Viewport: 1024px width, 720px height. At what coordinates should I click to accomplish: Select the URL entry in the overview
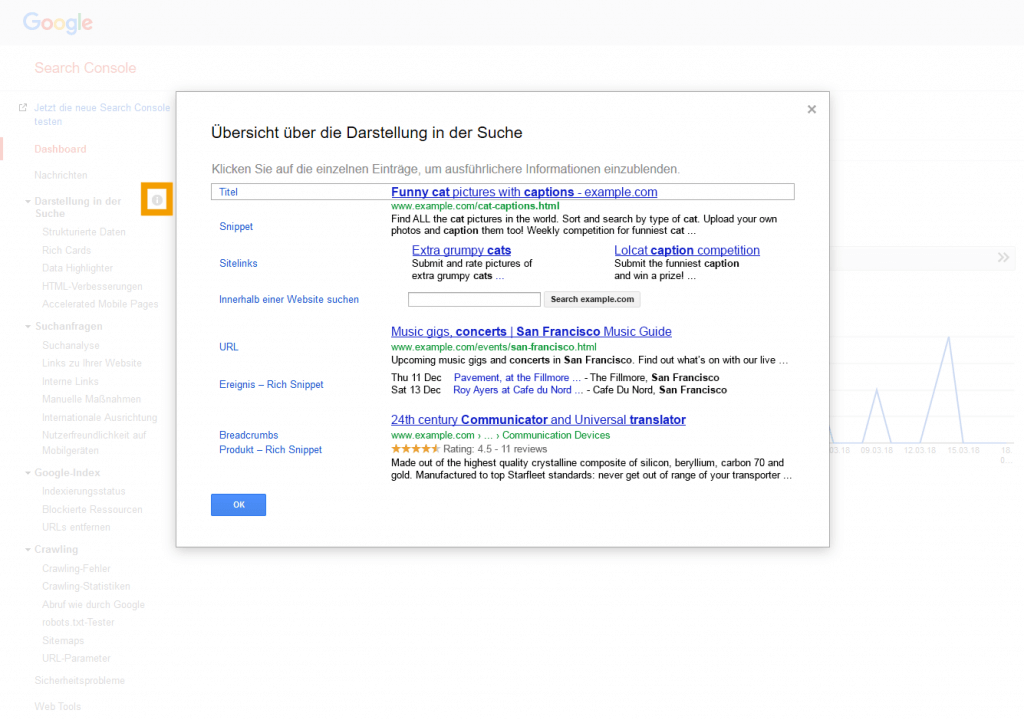pyautogui.click(x=229, y=347)
